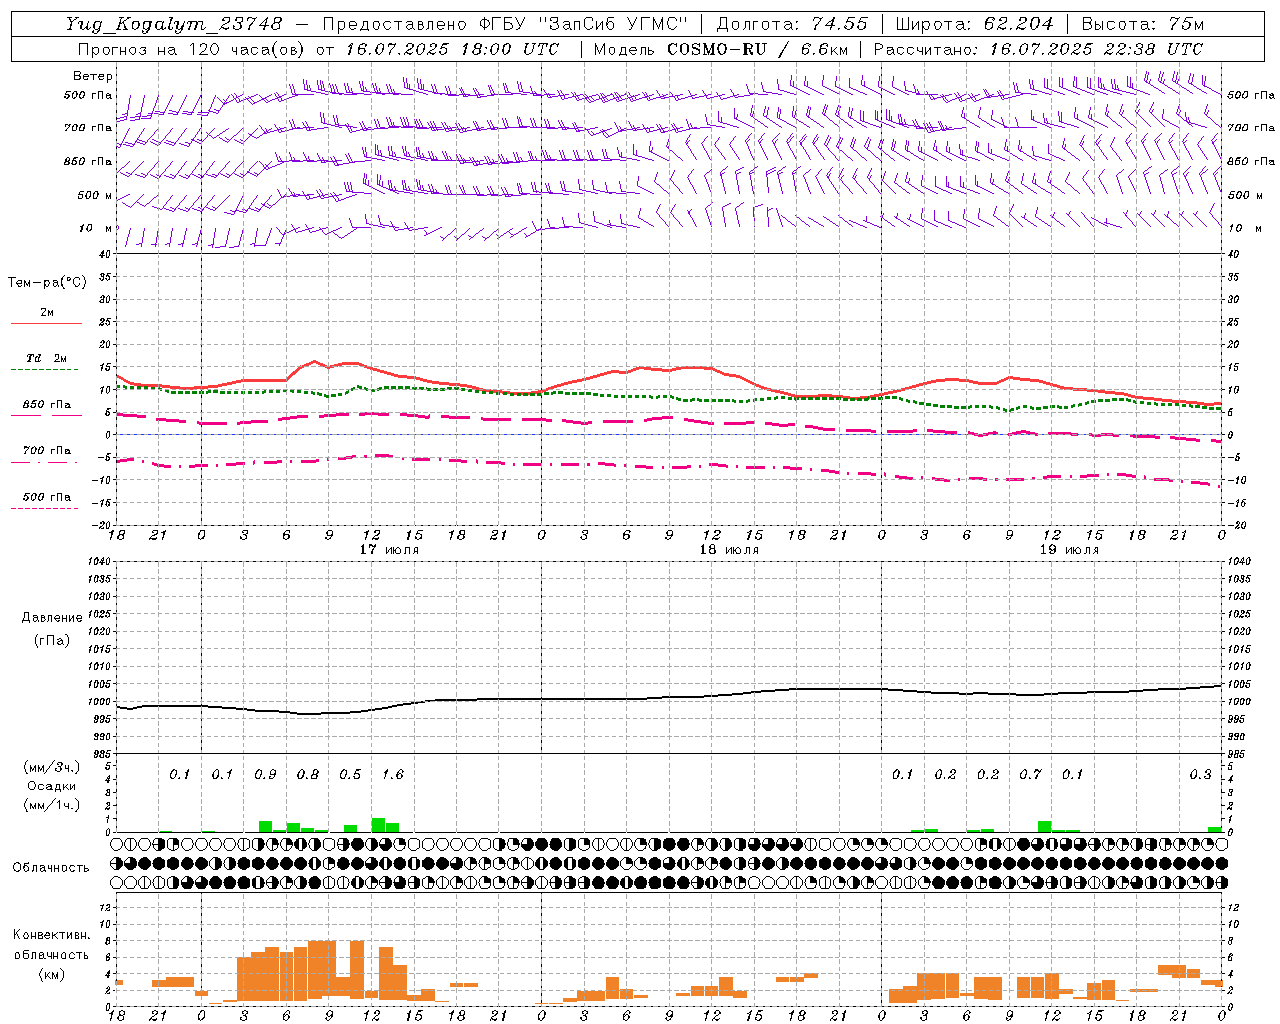Click the Тем-ра(°C) temperature label
Image resolution: width=1280 pixels, height=1024 pixels.
[47, 283]
